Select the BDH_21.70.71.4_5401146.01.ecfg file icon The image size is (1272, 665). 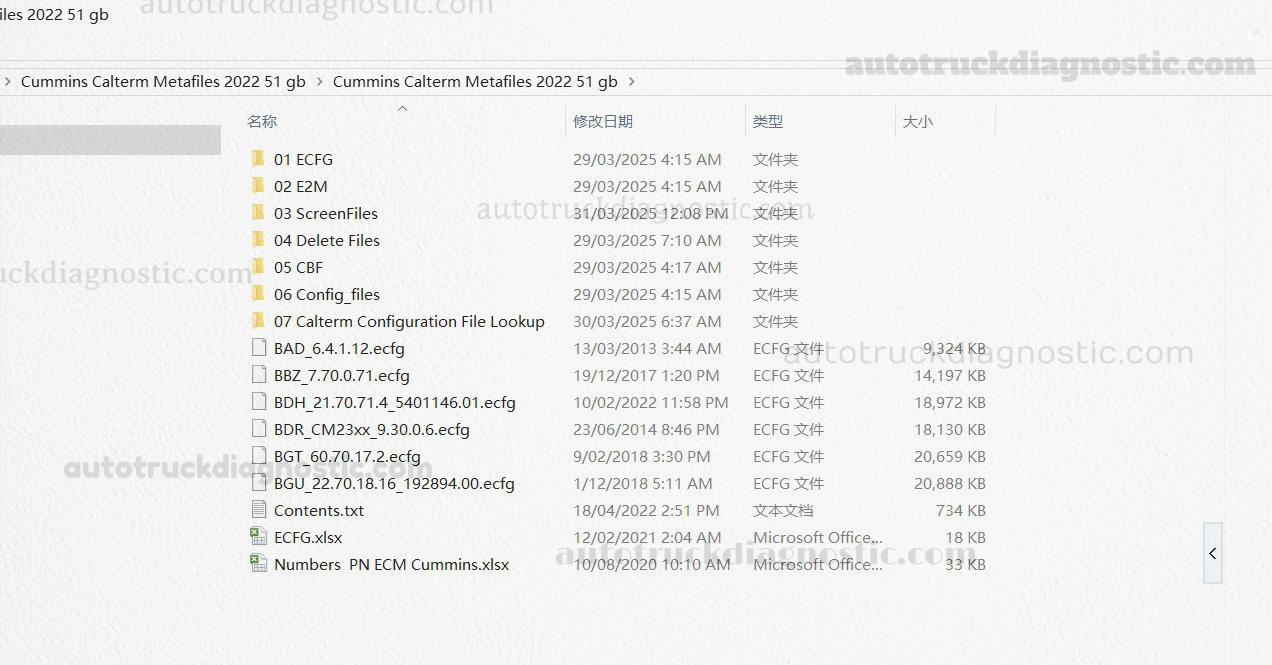[258, 402]
